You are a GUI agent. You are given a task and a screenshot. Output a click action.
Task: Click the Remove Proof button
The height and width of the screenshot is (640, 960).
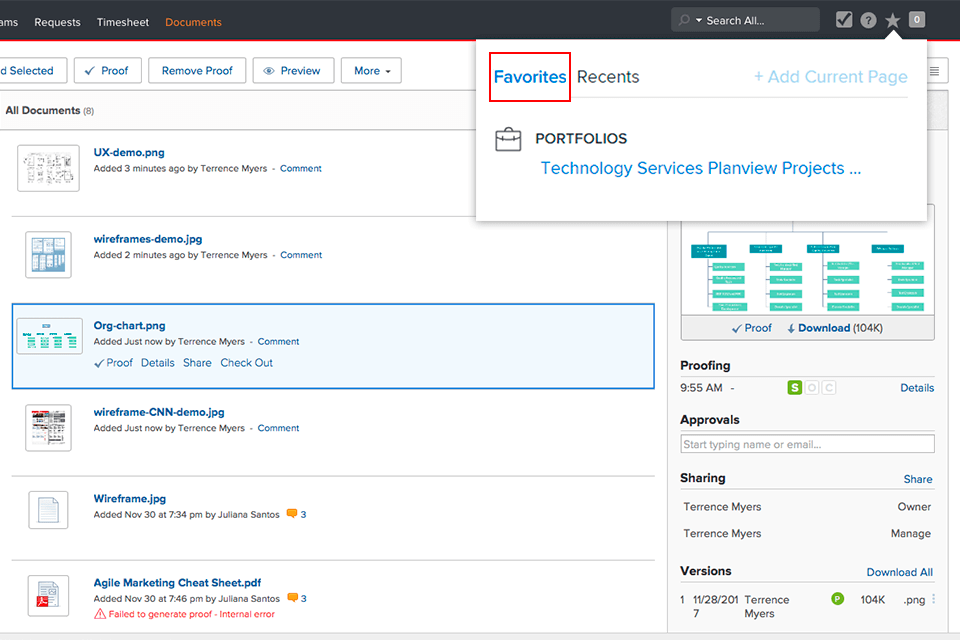[197, 70]
